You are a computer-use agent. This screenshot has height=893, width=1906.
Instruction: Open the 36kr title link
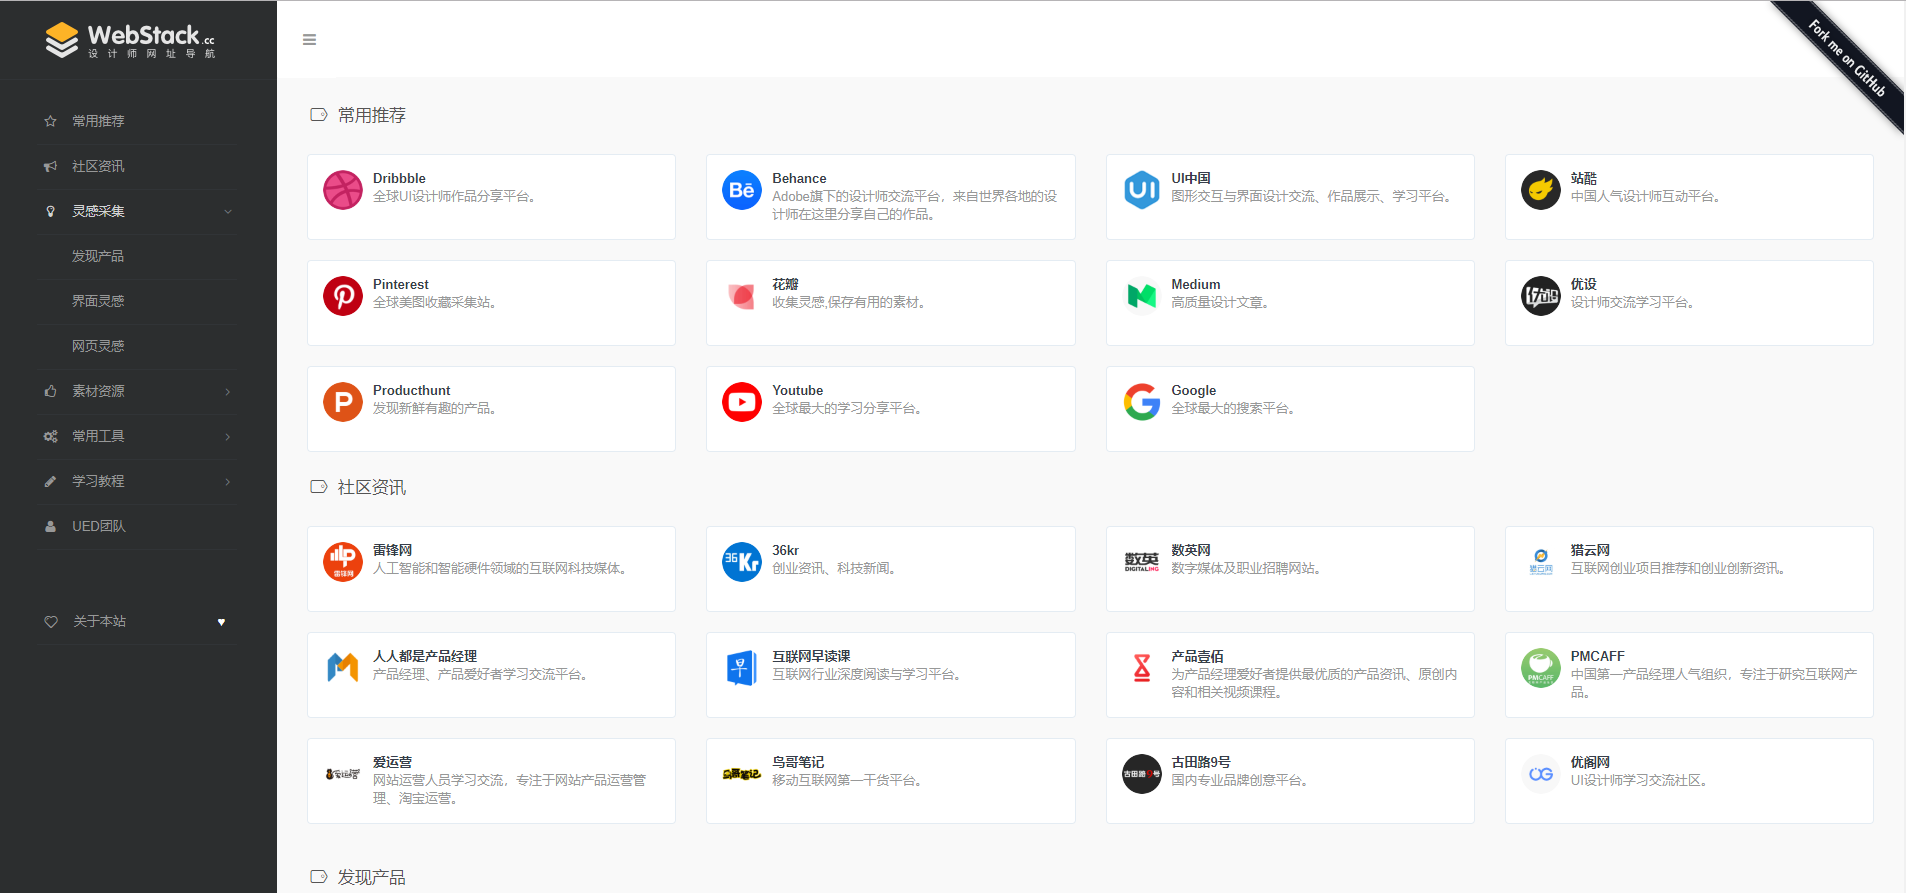point(785,550)
